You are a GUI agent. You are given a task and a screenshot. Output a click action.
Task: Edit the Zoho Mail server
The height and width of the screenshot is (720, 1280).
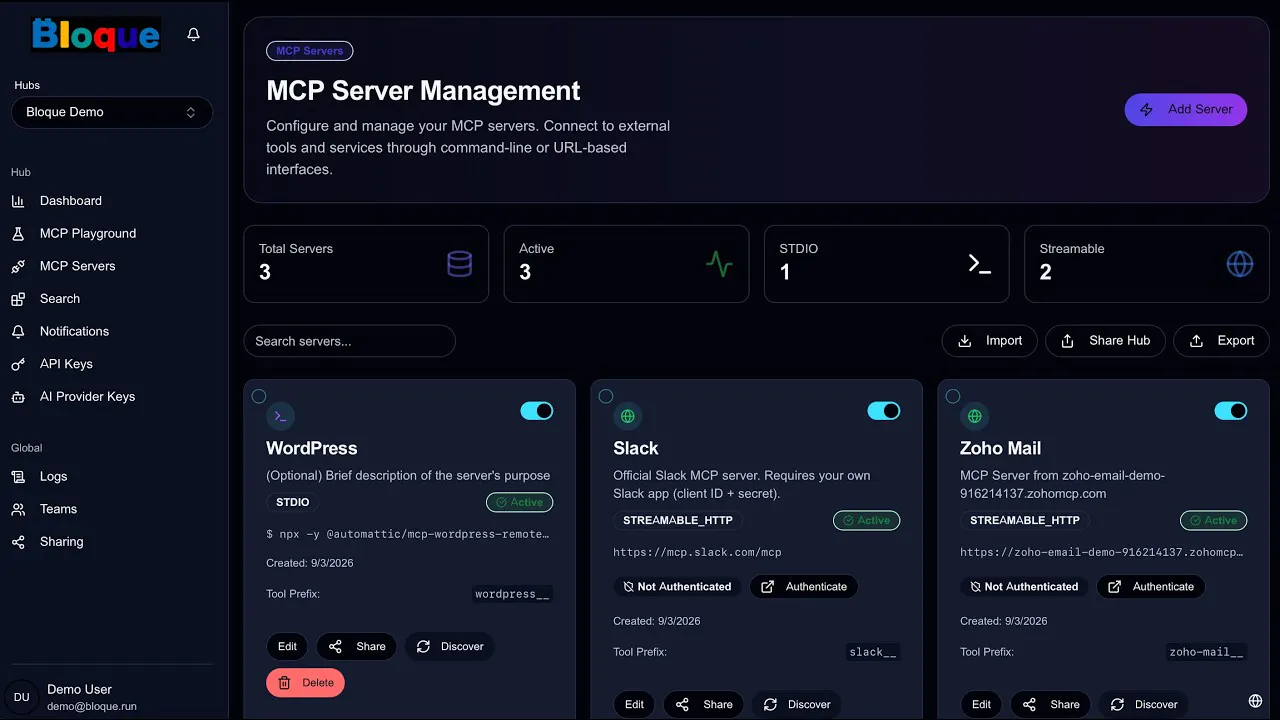click(981, 705)
